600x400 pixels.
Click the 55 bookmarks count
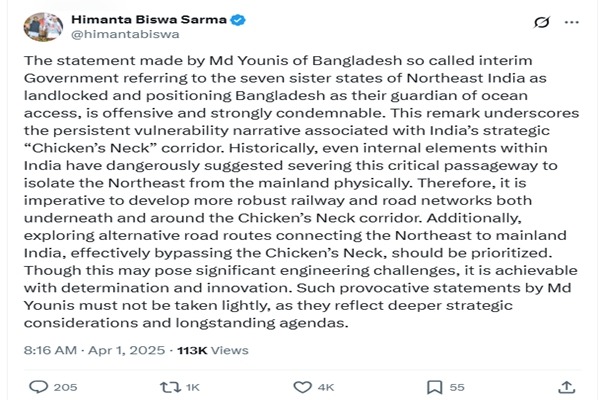click(x=457, y=387)
